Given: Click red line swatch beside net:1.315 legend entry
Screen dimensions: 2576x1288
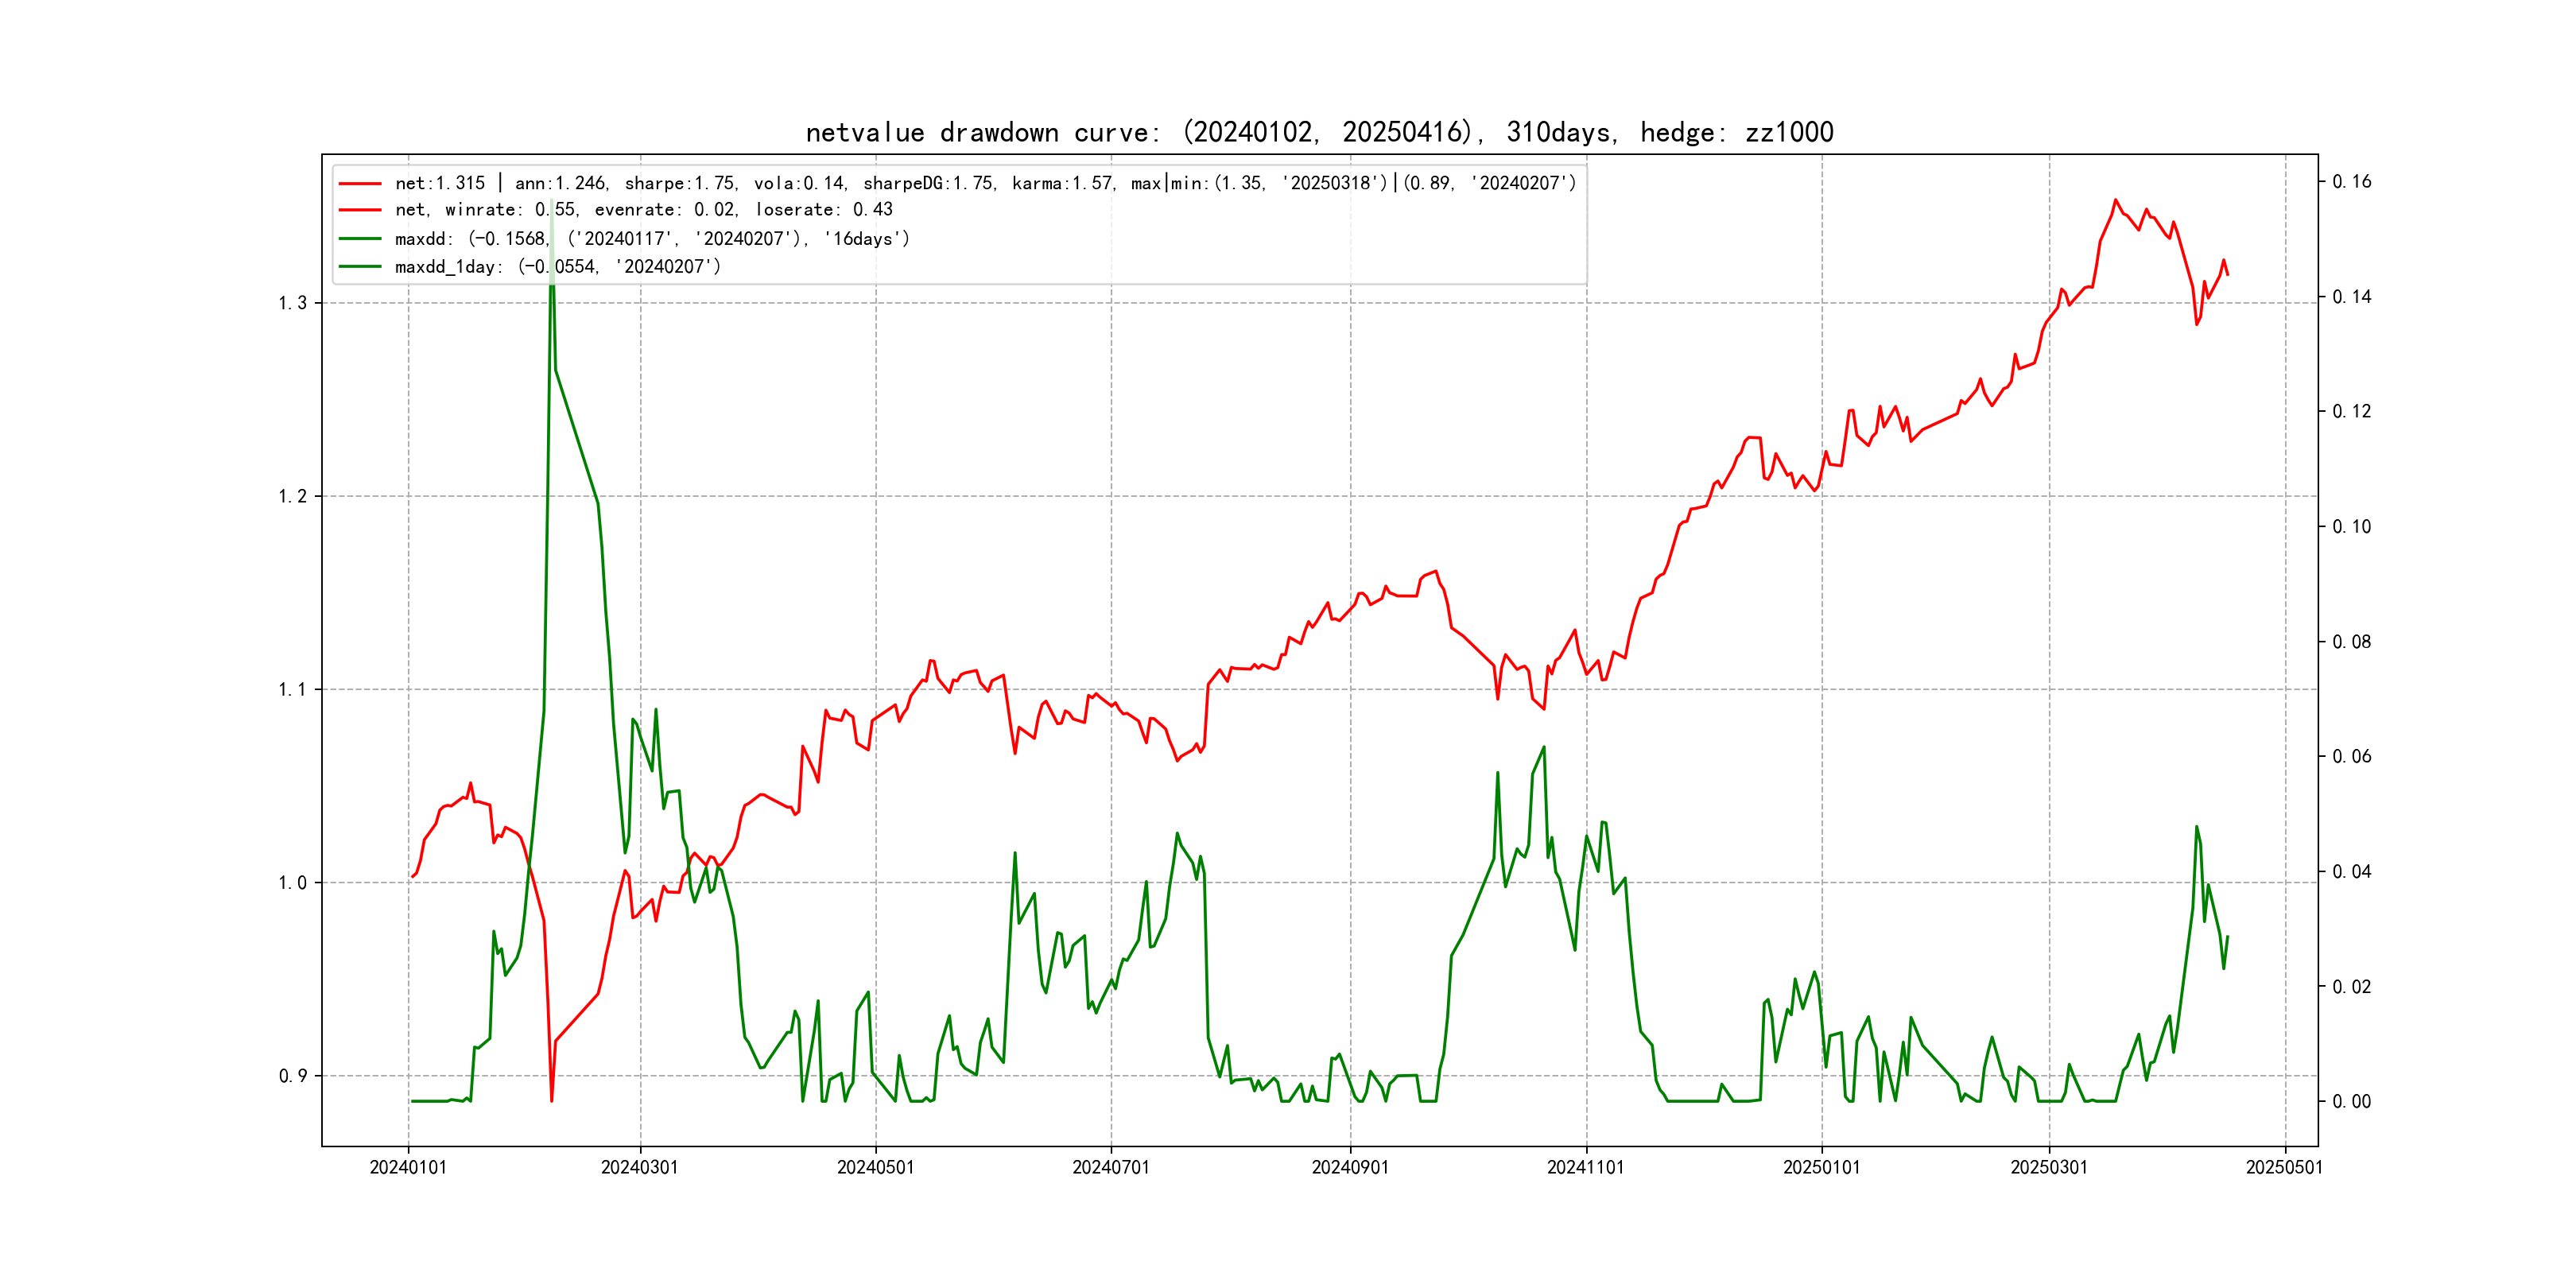Looking at the screenshot, I should point(360,184).
